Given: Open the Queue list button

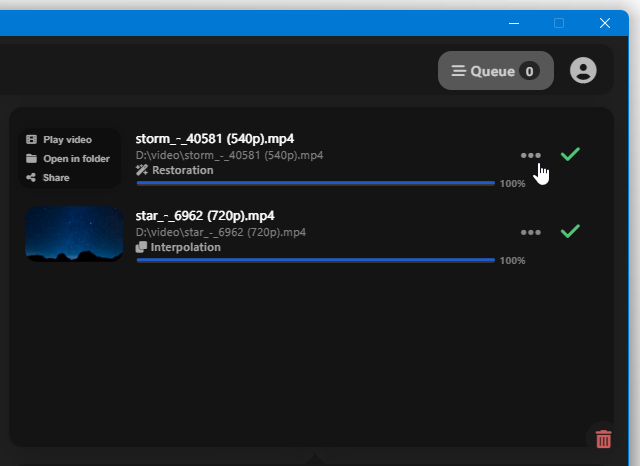Looking at the screenshot, I should pos(496,71).
